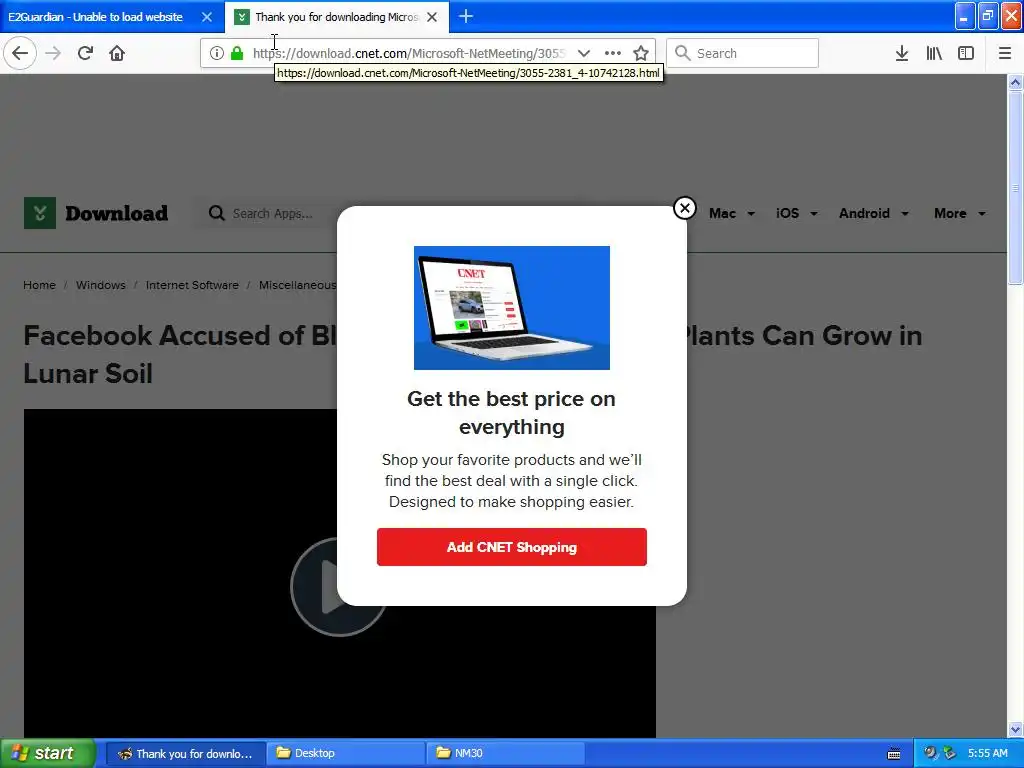The height and width of the screenshot is (768, 1024).
Task: Open Internet Software breadcrumb link
Action: coord(192,285)
